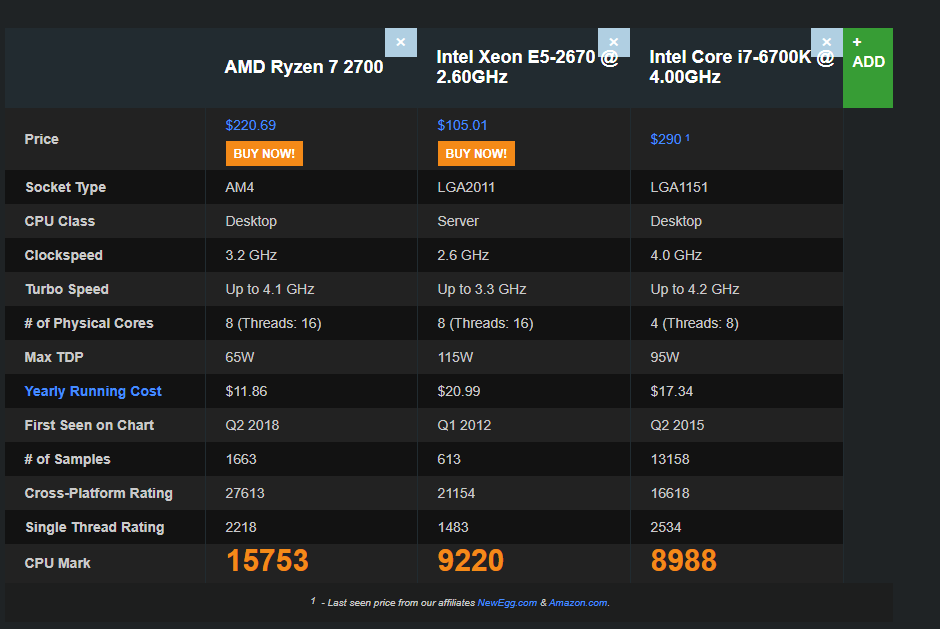The height and width of the screenshot is (629, 940).
Task: Click BUY NOW under the $220.69 price
Action: pyautogui.click(x=264, y=154)
